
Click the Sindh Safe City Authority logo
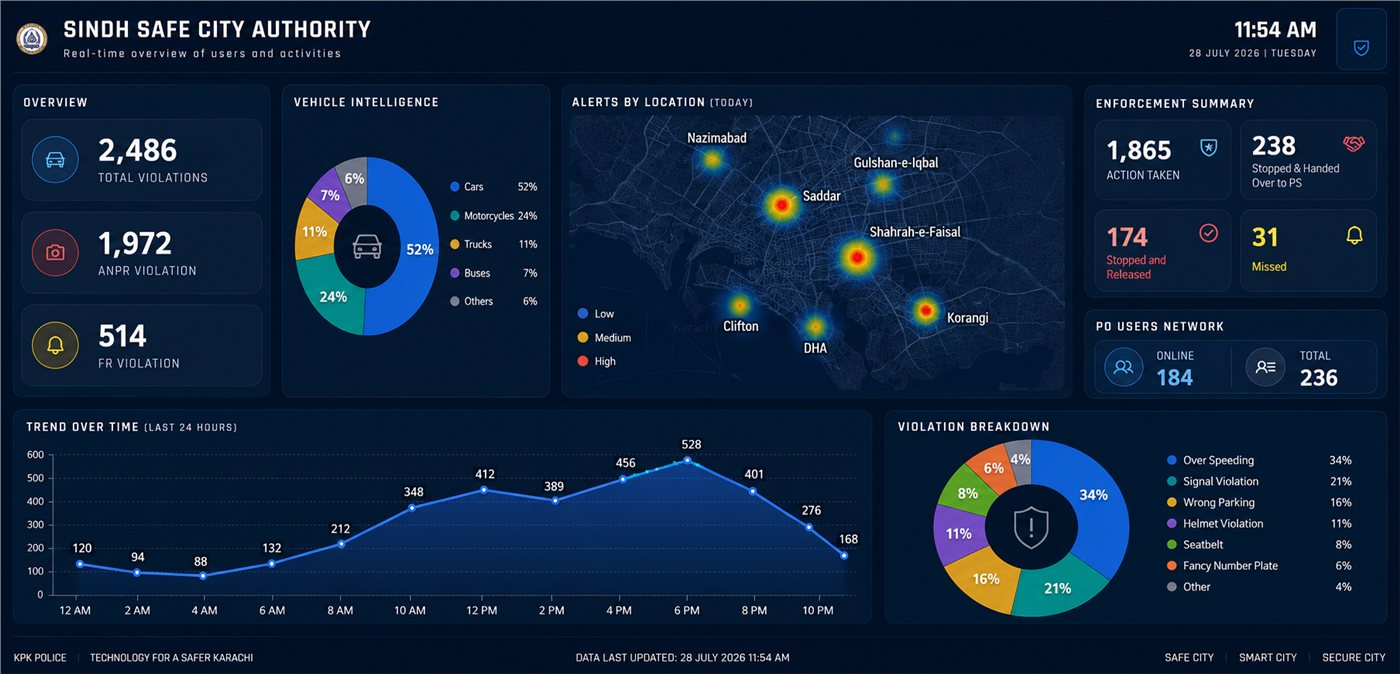[x=32, y=39]
